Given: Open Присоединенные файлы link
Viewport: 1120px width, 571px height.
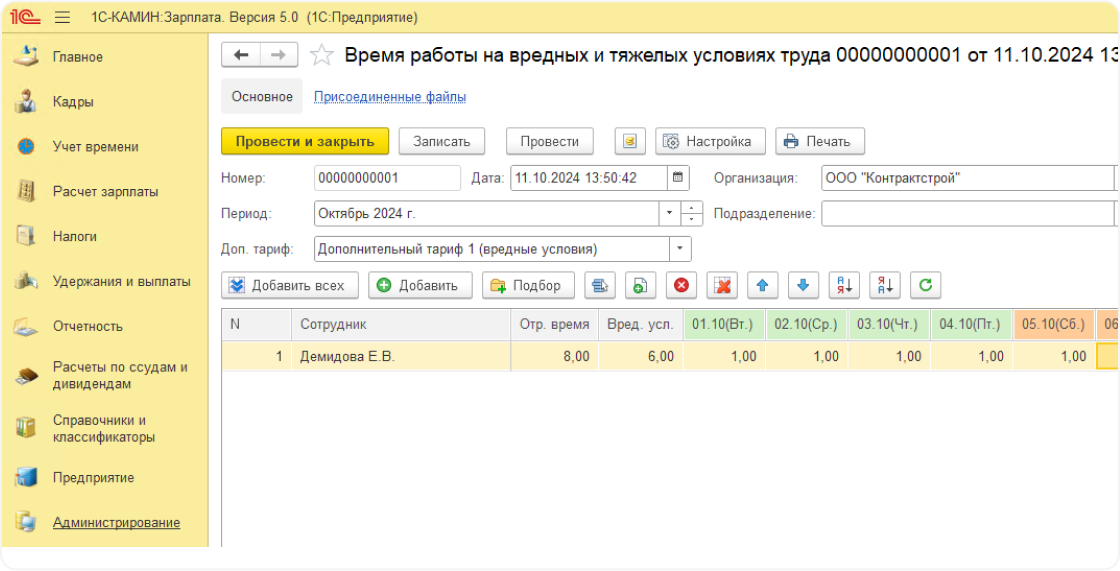Looking at the screenshot, I should click(390, 96).
